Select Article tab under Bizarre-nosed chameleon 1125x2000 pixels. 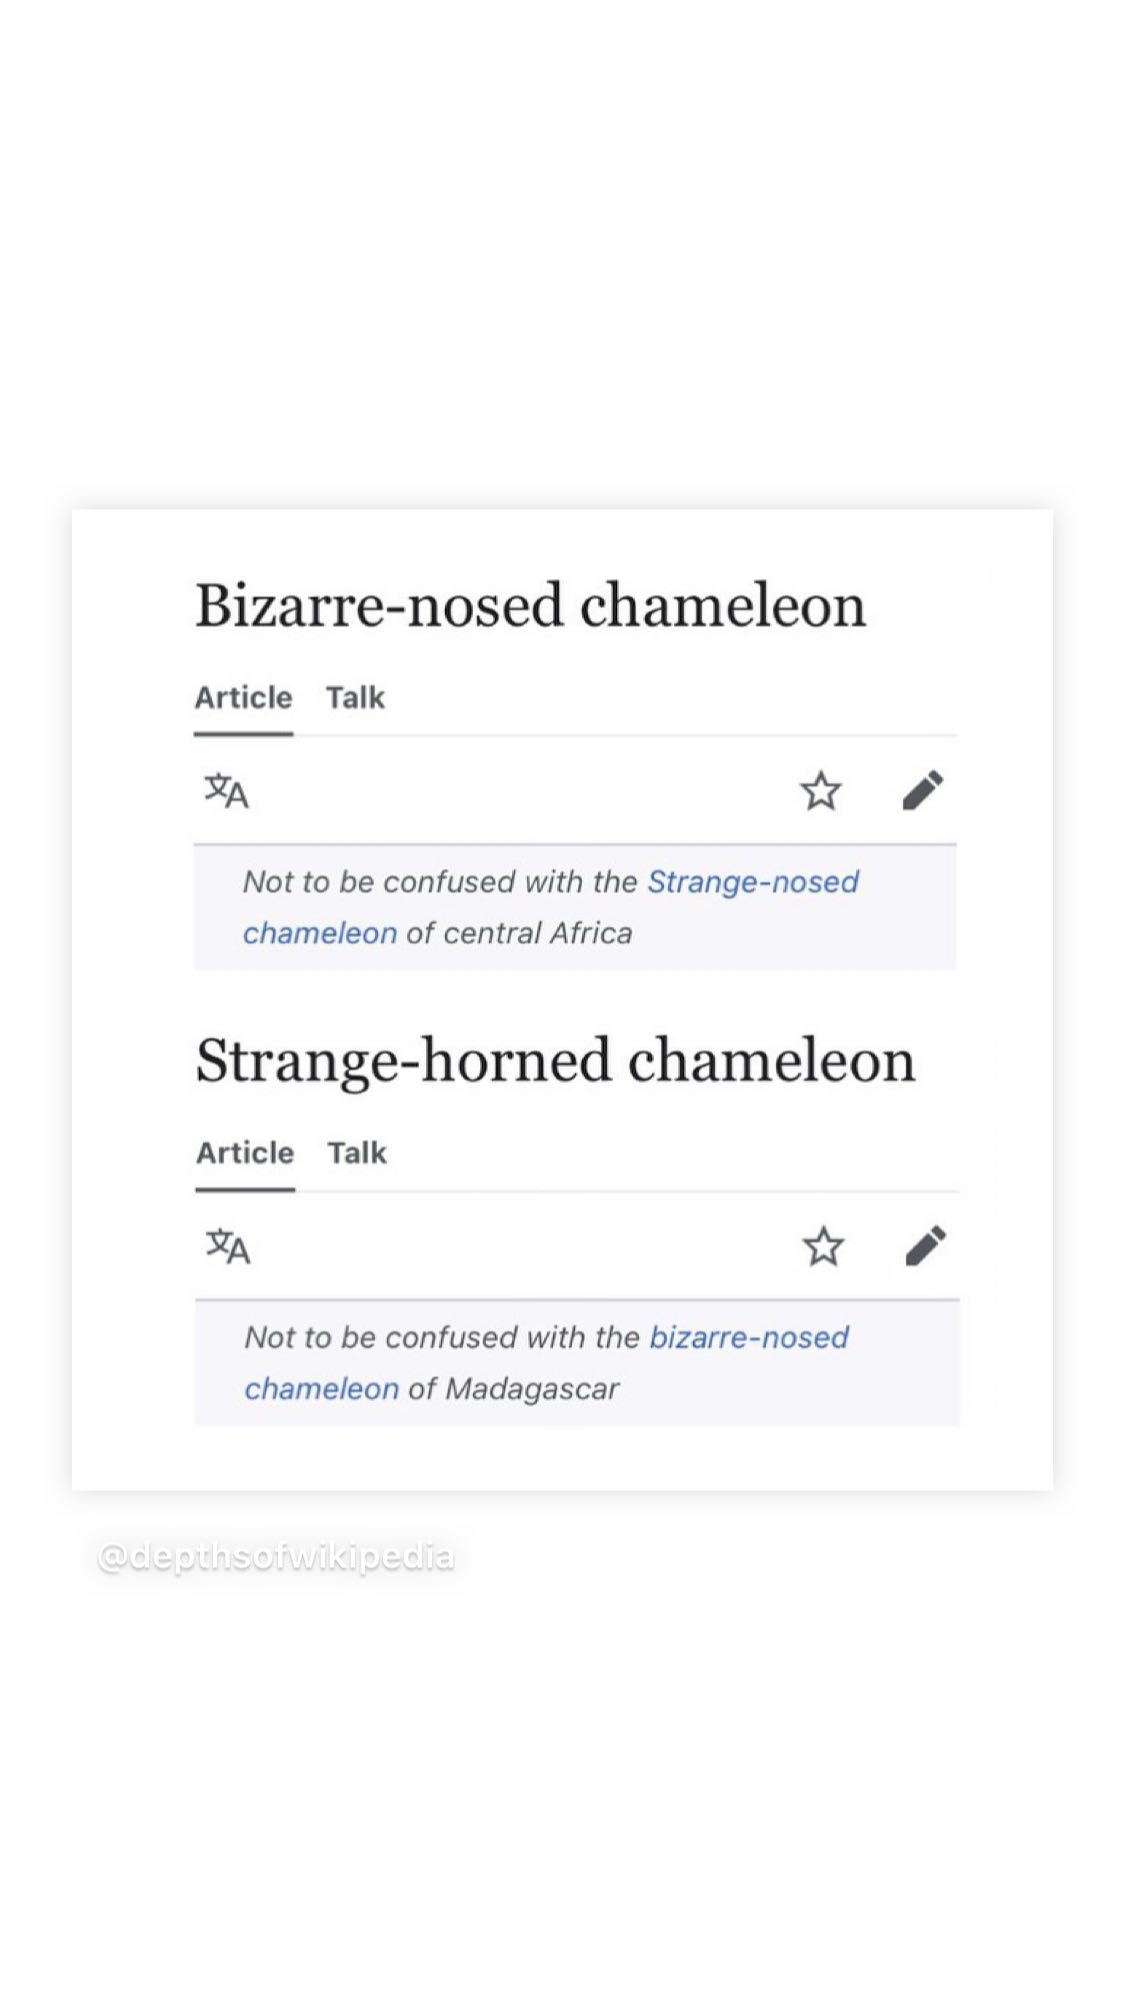click(x=243, y=698)
